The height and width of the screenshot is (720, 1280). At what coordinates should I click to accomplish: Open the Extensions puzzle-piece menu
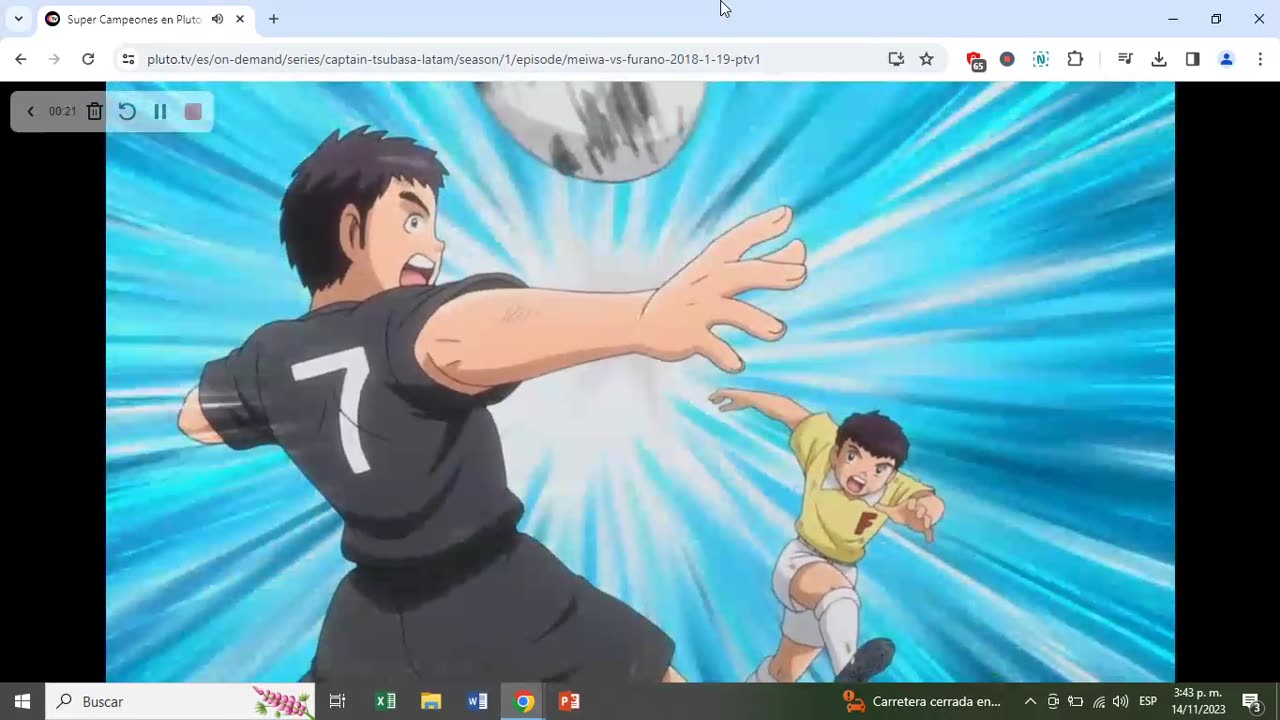point(1075,59)
